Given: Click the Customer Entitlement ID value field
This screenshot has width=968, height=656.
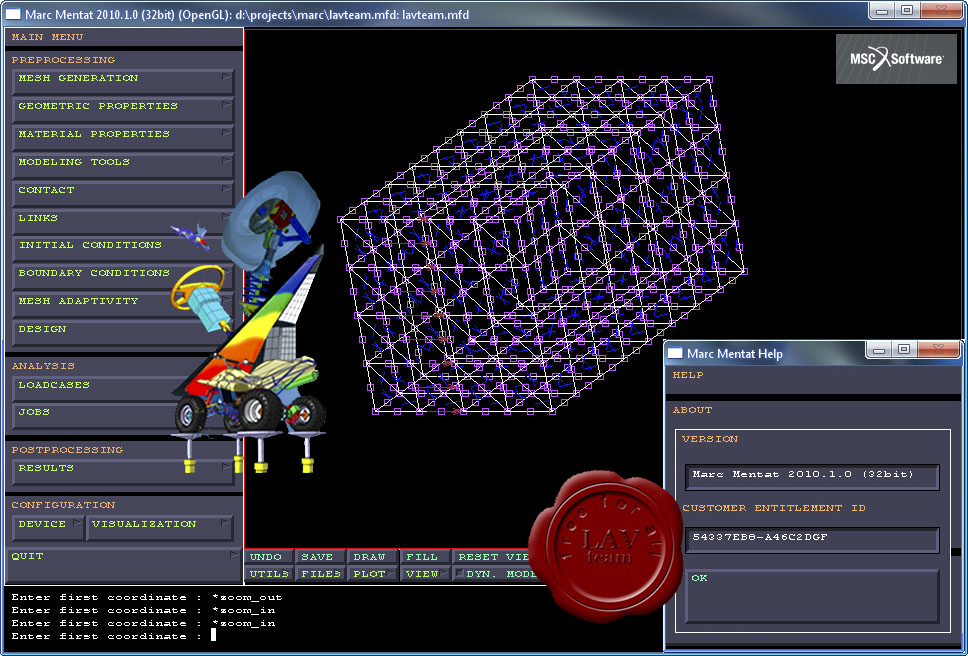Looking at the screenshot, I should click(x=812, y=540).
